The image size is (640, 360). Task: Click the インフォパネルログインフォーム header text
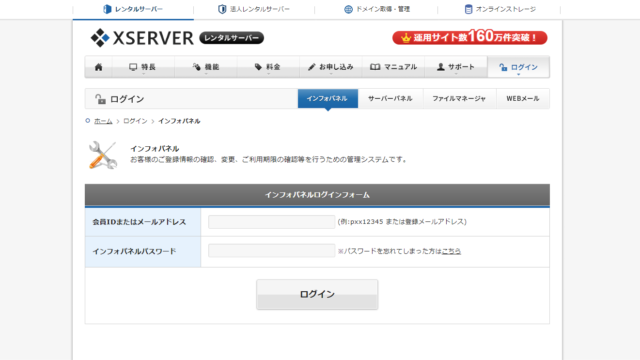[317, 195]
